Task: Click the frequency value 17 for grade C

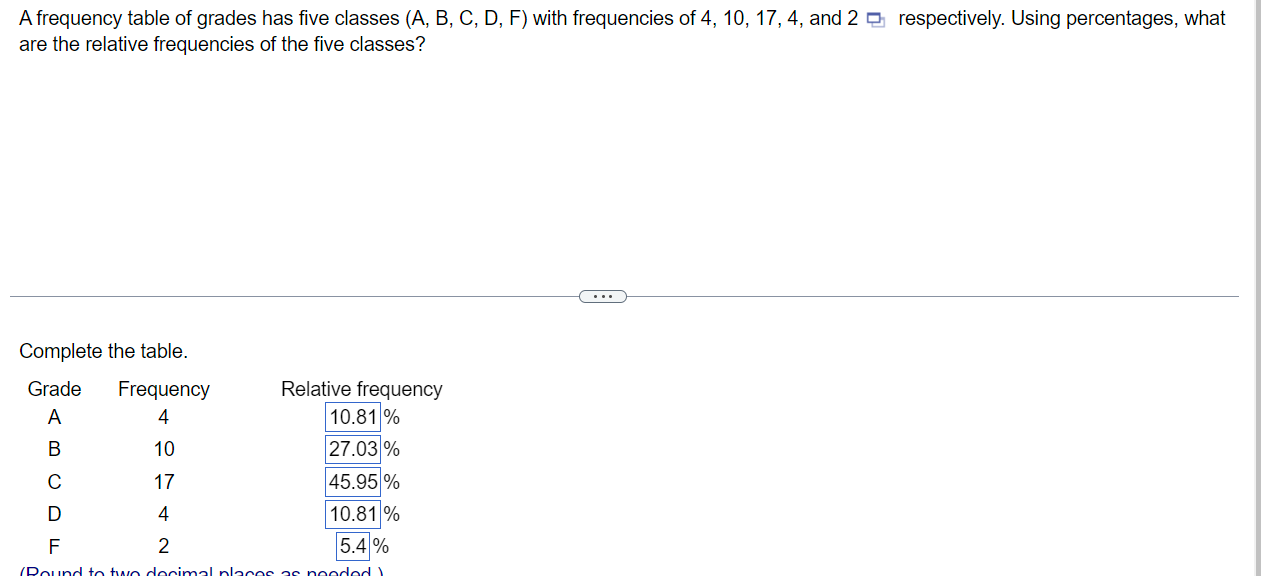Action: (163, 481)
